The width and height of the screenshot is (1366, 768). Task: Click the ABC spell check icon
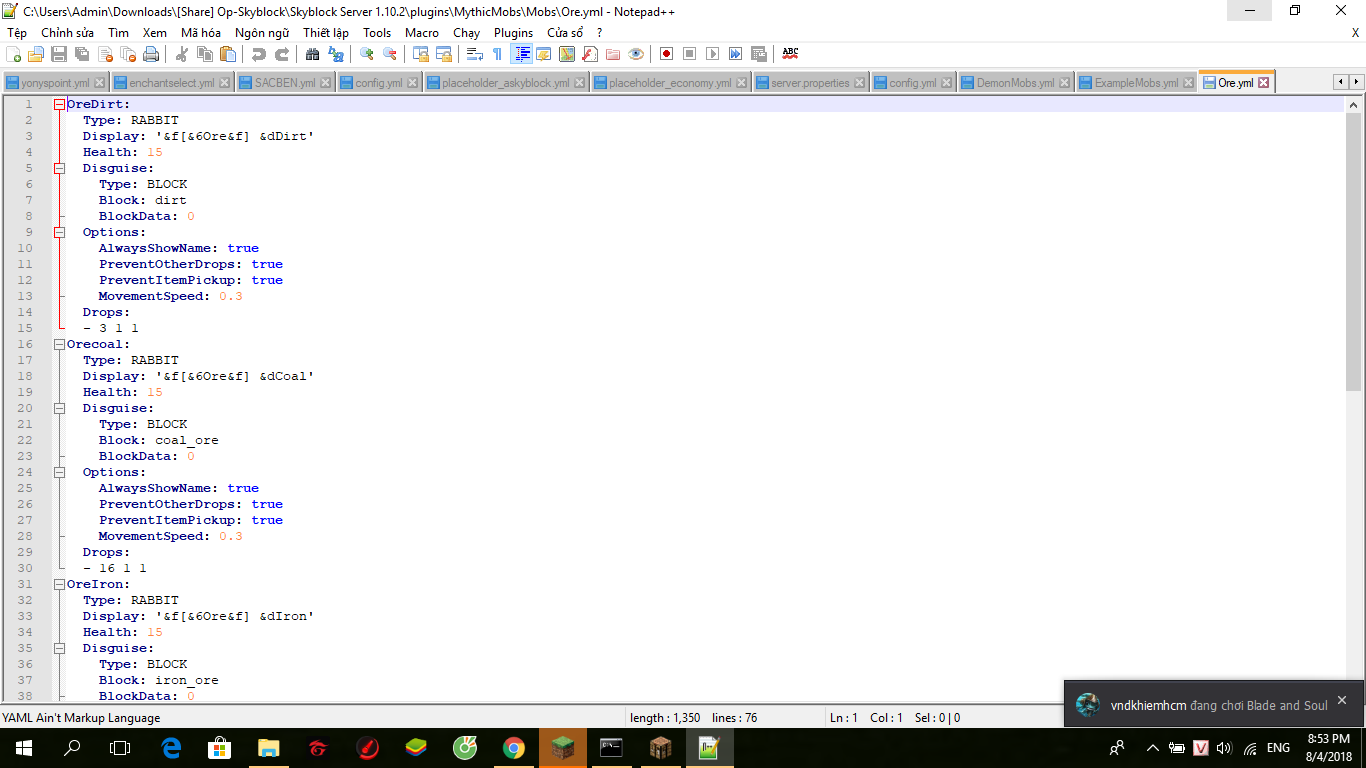click(x=790, y=54)
